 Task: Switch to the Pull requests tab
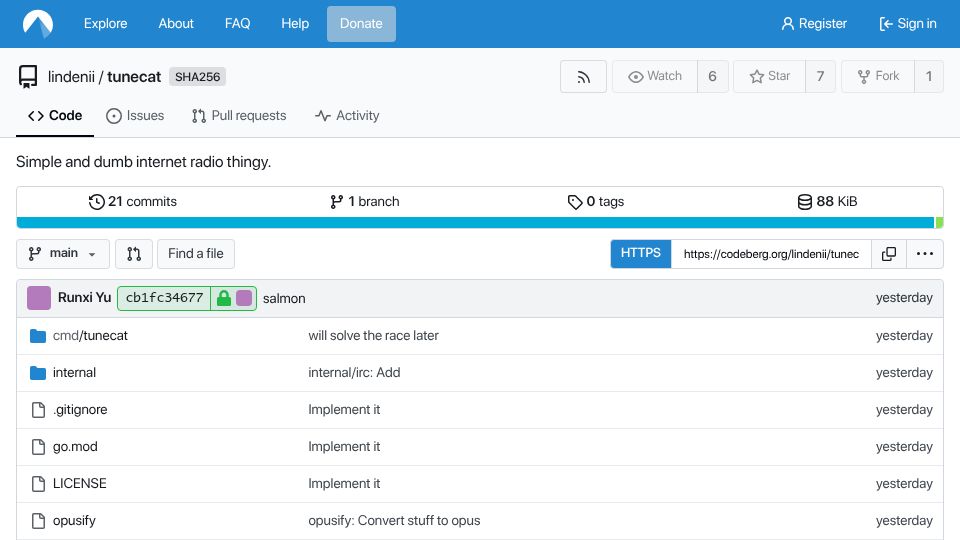pos(239,116)
